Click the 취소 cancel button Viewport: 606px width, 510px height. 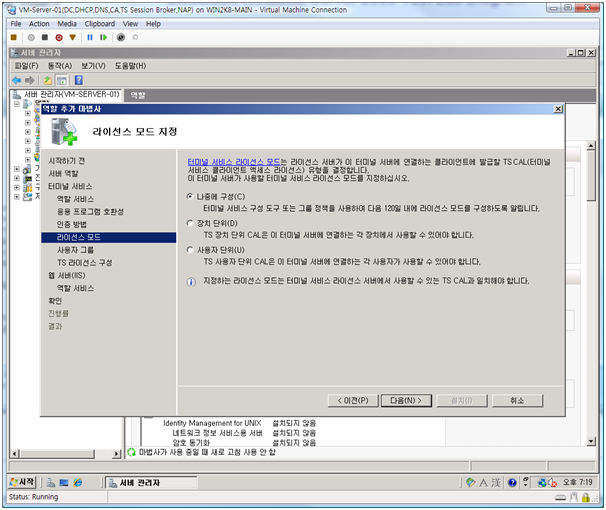(x=517, y=401)
